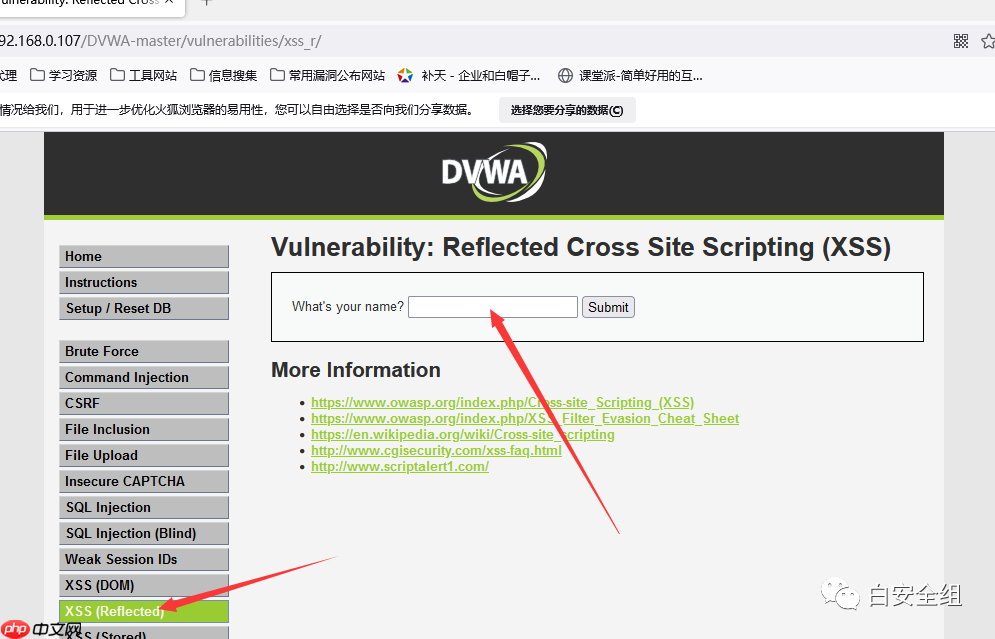Click the More Information heading
Viewport: 995px width, 639px height.
(x=356, y=370)
